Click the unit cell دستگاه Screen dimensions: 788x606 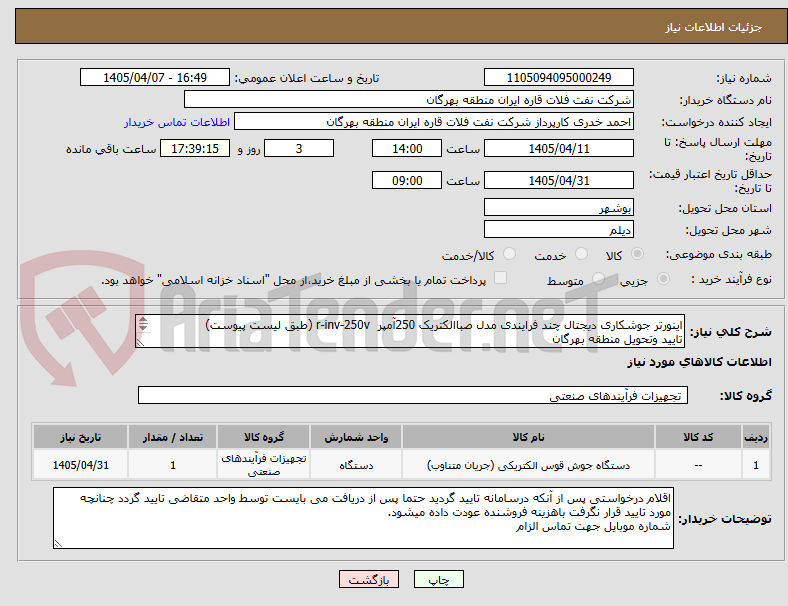pyautogui.click(x=356, y=465)
